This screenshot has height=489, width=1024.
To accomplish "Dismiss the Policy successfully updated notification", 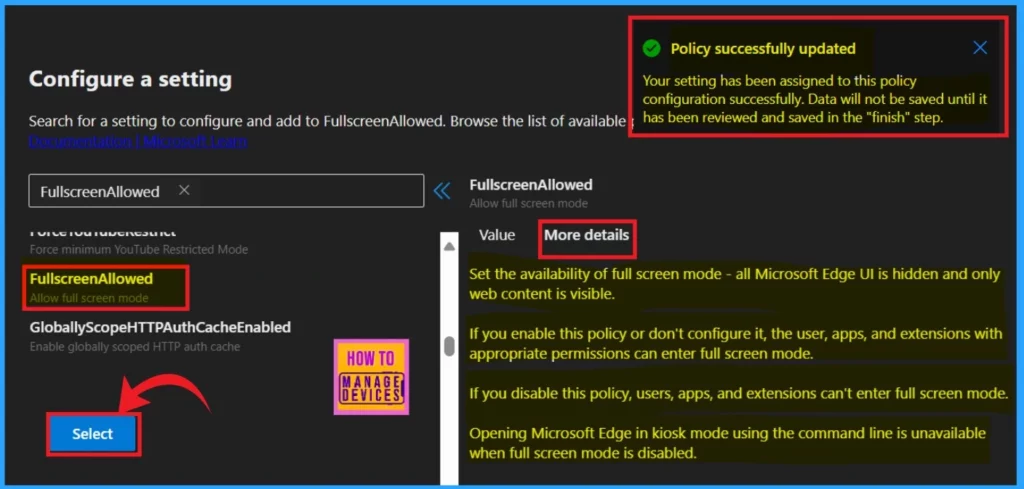I will pyautogui.click(x=980, y=48).
